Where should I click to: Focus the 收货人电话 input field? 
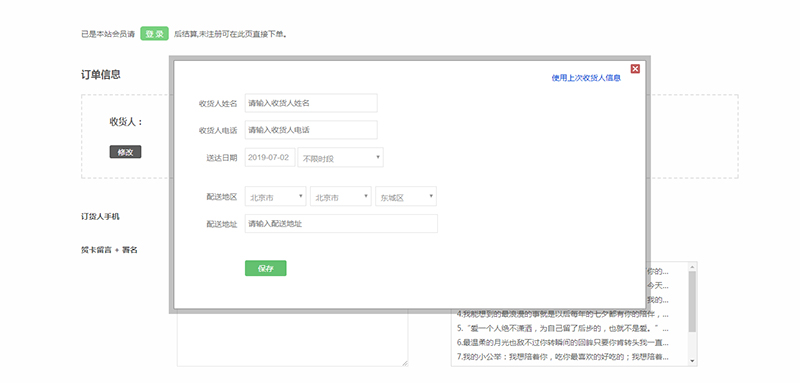[x=311, y=130]
